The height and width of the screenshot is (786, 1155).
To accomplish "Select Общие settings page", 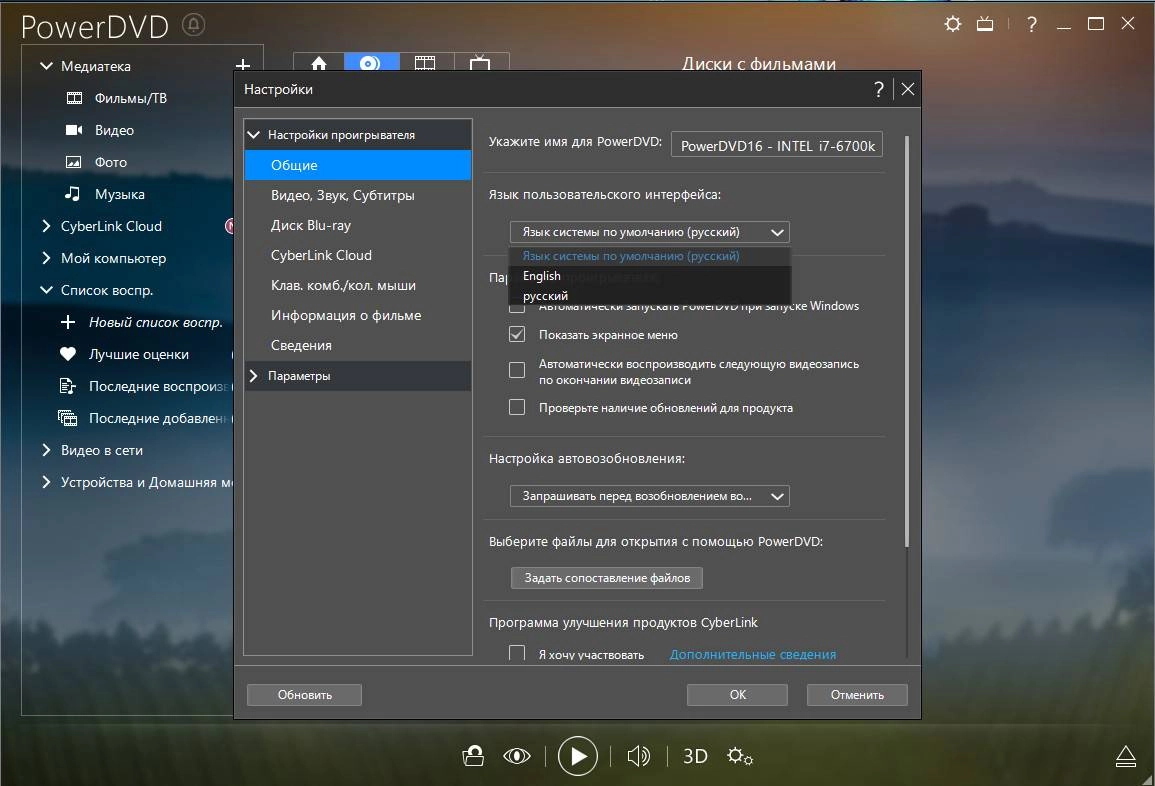I will click(358, 165).
